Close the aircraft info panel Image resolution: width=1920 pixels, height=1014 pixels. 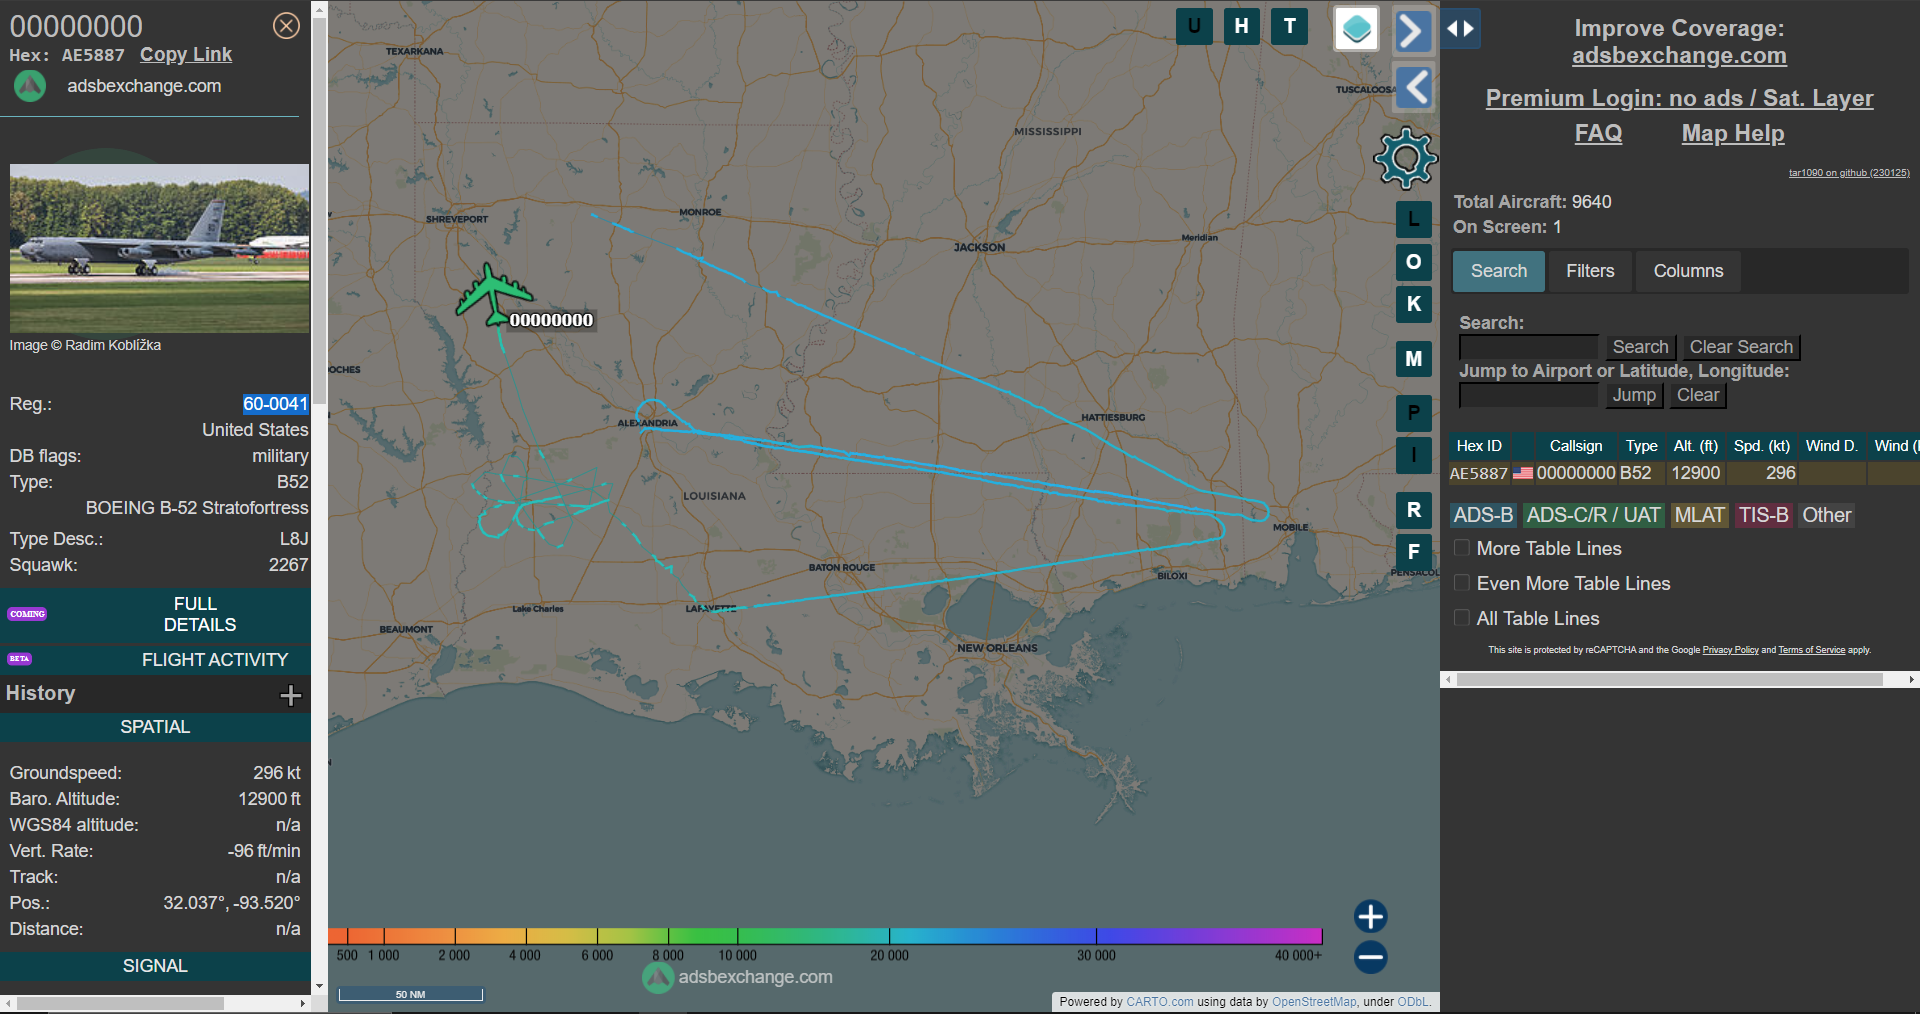pyautogui.click(x=286, y=25)
